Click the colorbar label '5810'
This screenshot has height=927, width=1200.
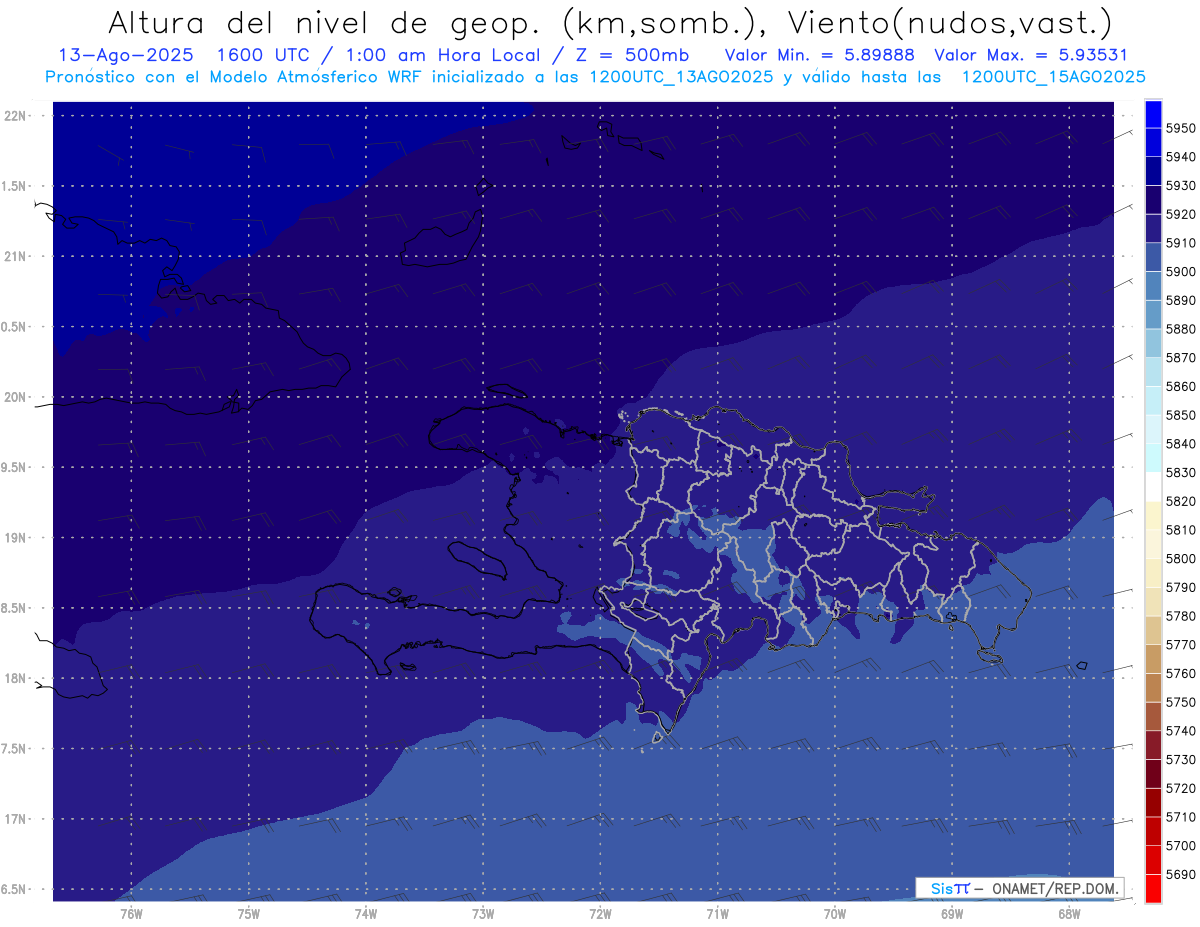click(x=1181, y=530)
